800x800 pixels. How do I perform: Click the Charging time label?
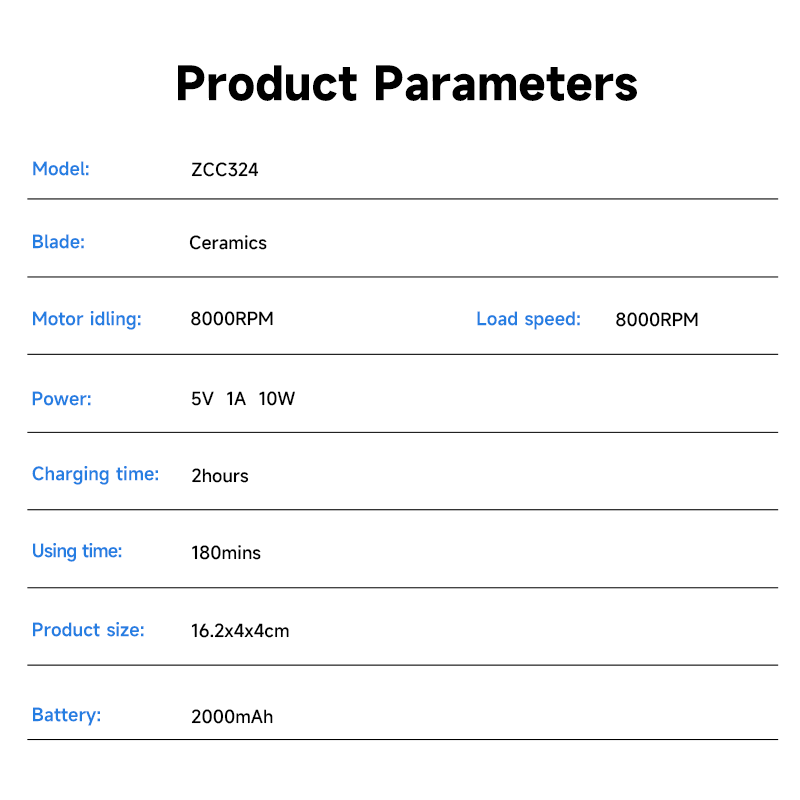[x=95, y=474]
